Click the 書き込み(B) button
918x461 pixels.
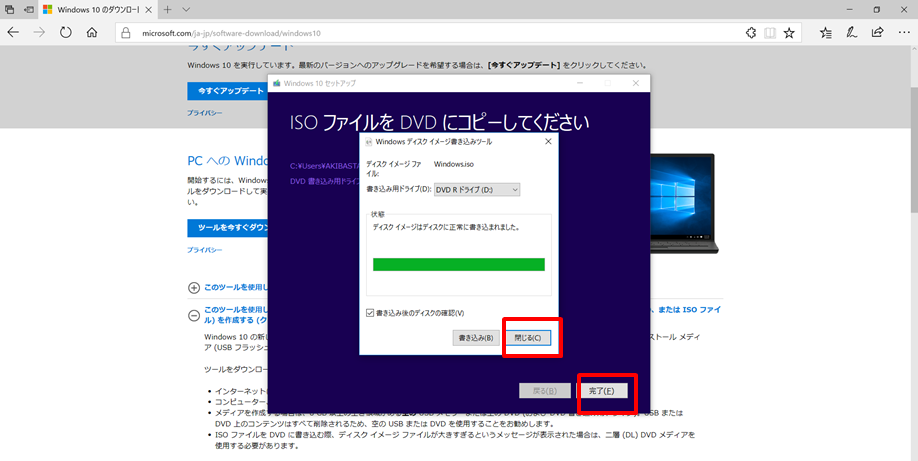coord(475,338)
